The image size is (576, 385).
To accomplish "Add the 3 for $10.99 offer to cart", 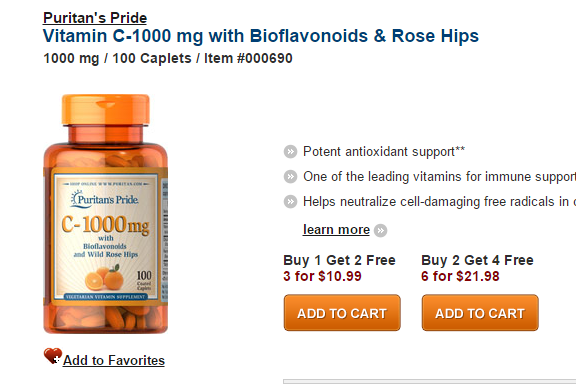I will [x=342, y=313].
